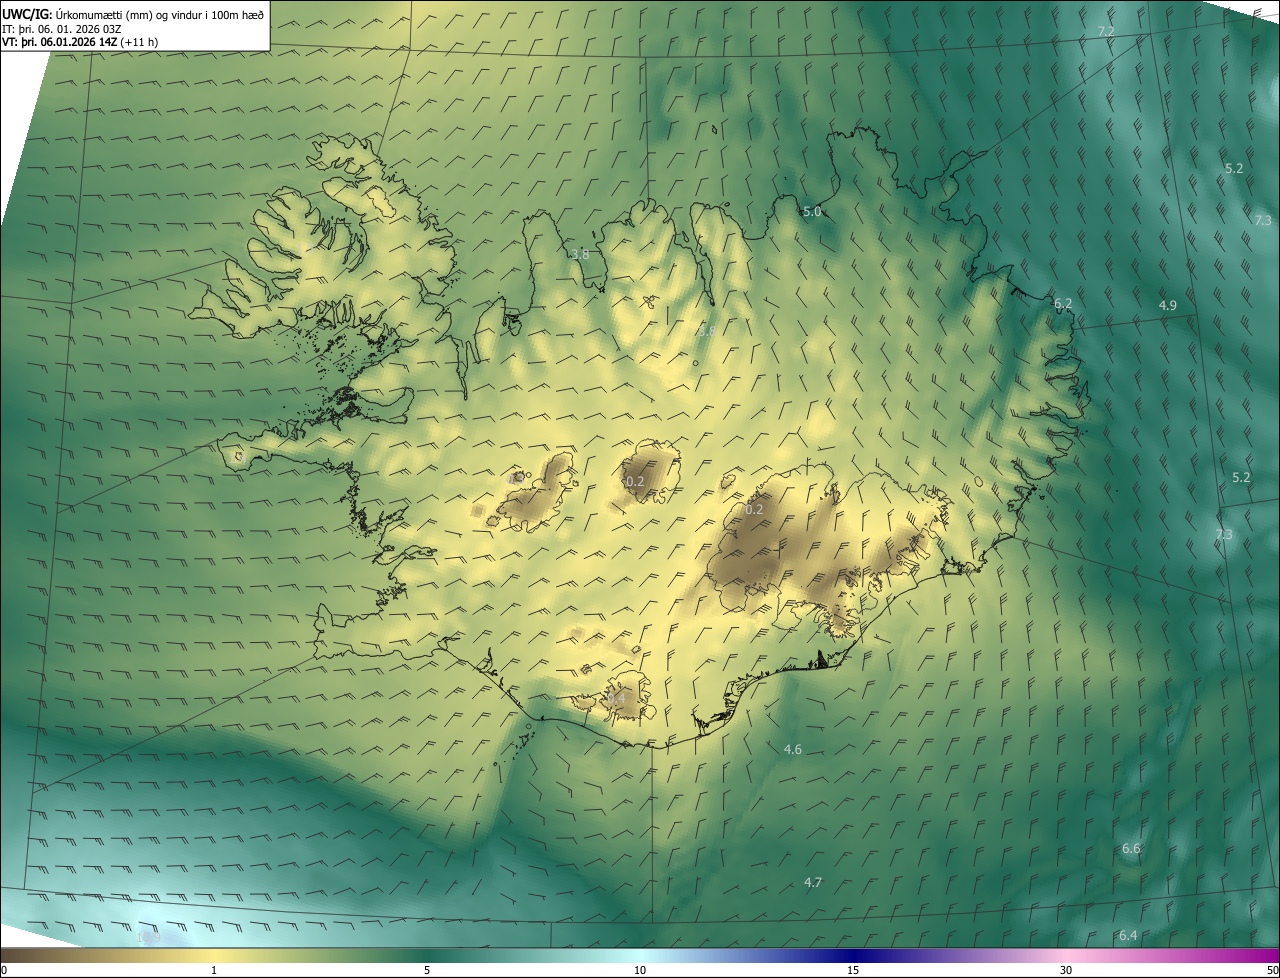Click the 4.6 value label south of Iceland
Image resolution: width=1280 pixels, height=978 pixels.
pyautogui.click(x=793, y=749)
